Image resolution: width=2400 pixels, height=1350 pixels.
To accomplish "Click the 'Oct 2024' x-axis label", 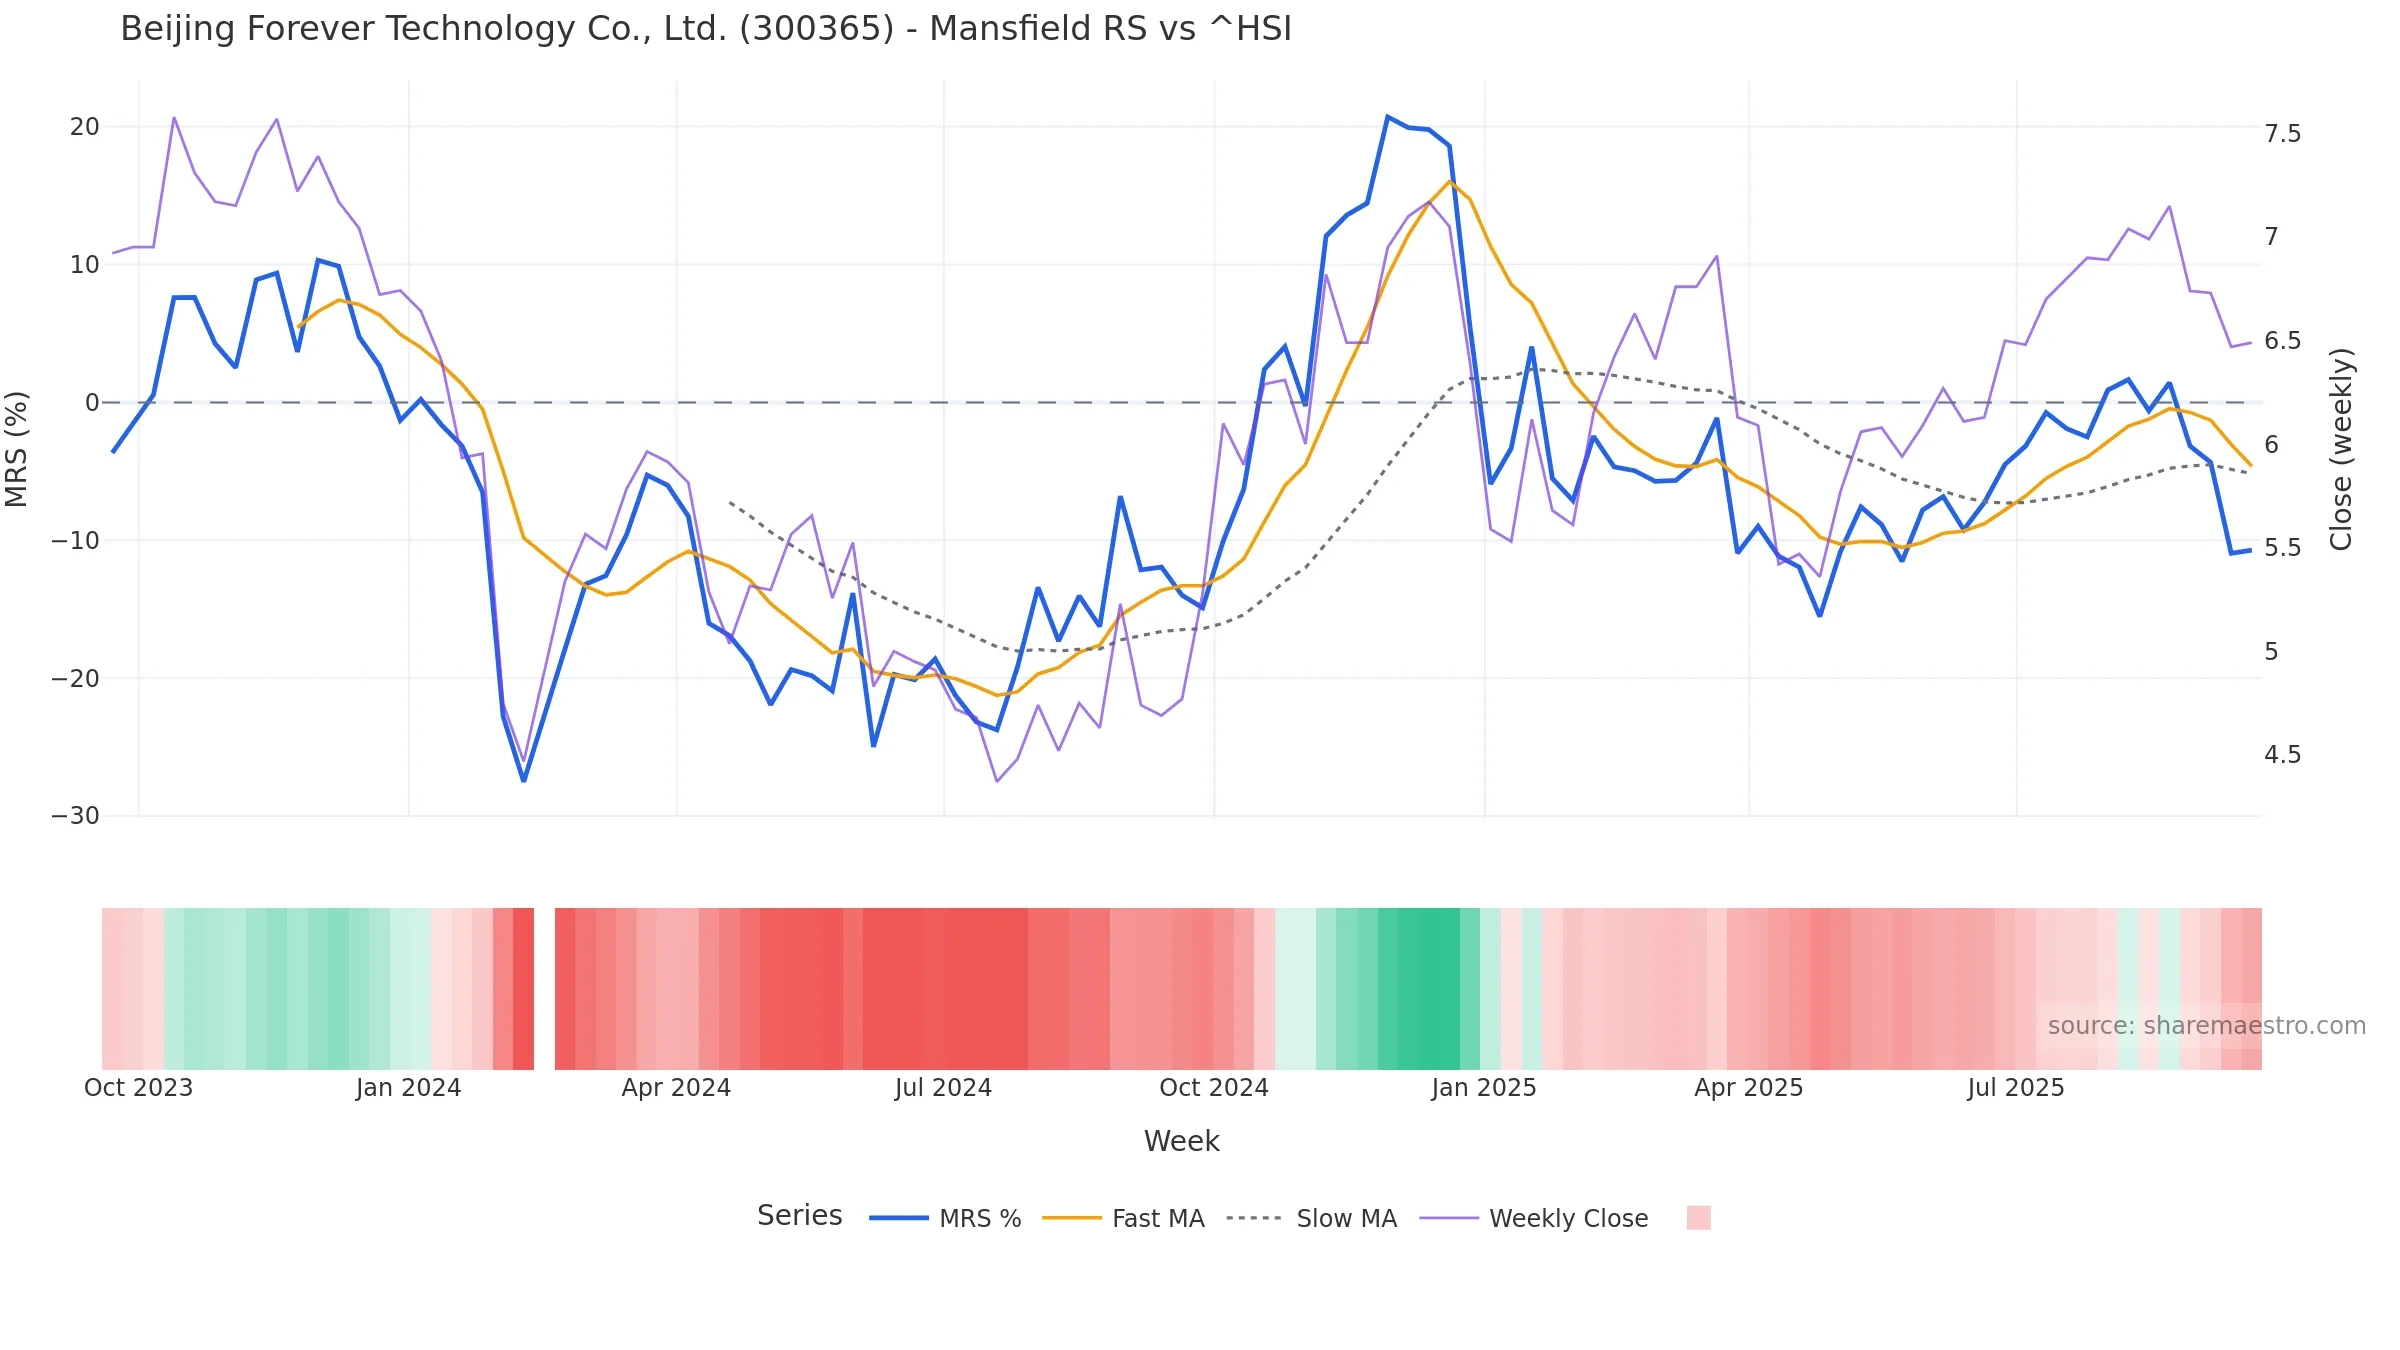I will (1214, 1088).
